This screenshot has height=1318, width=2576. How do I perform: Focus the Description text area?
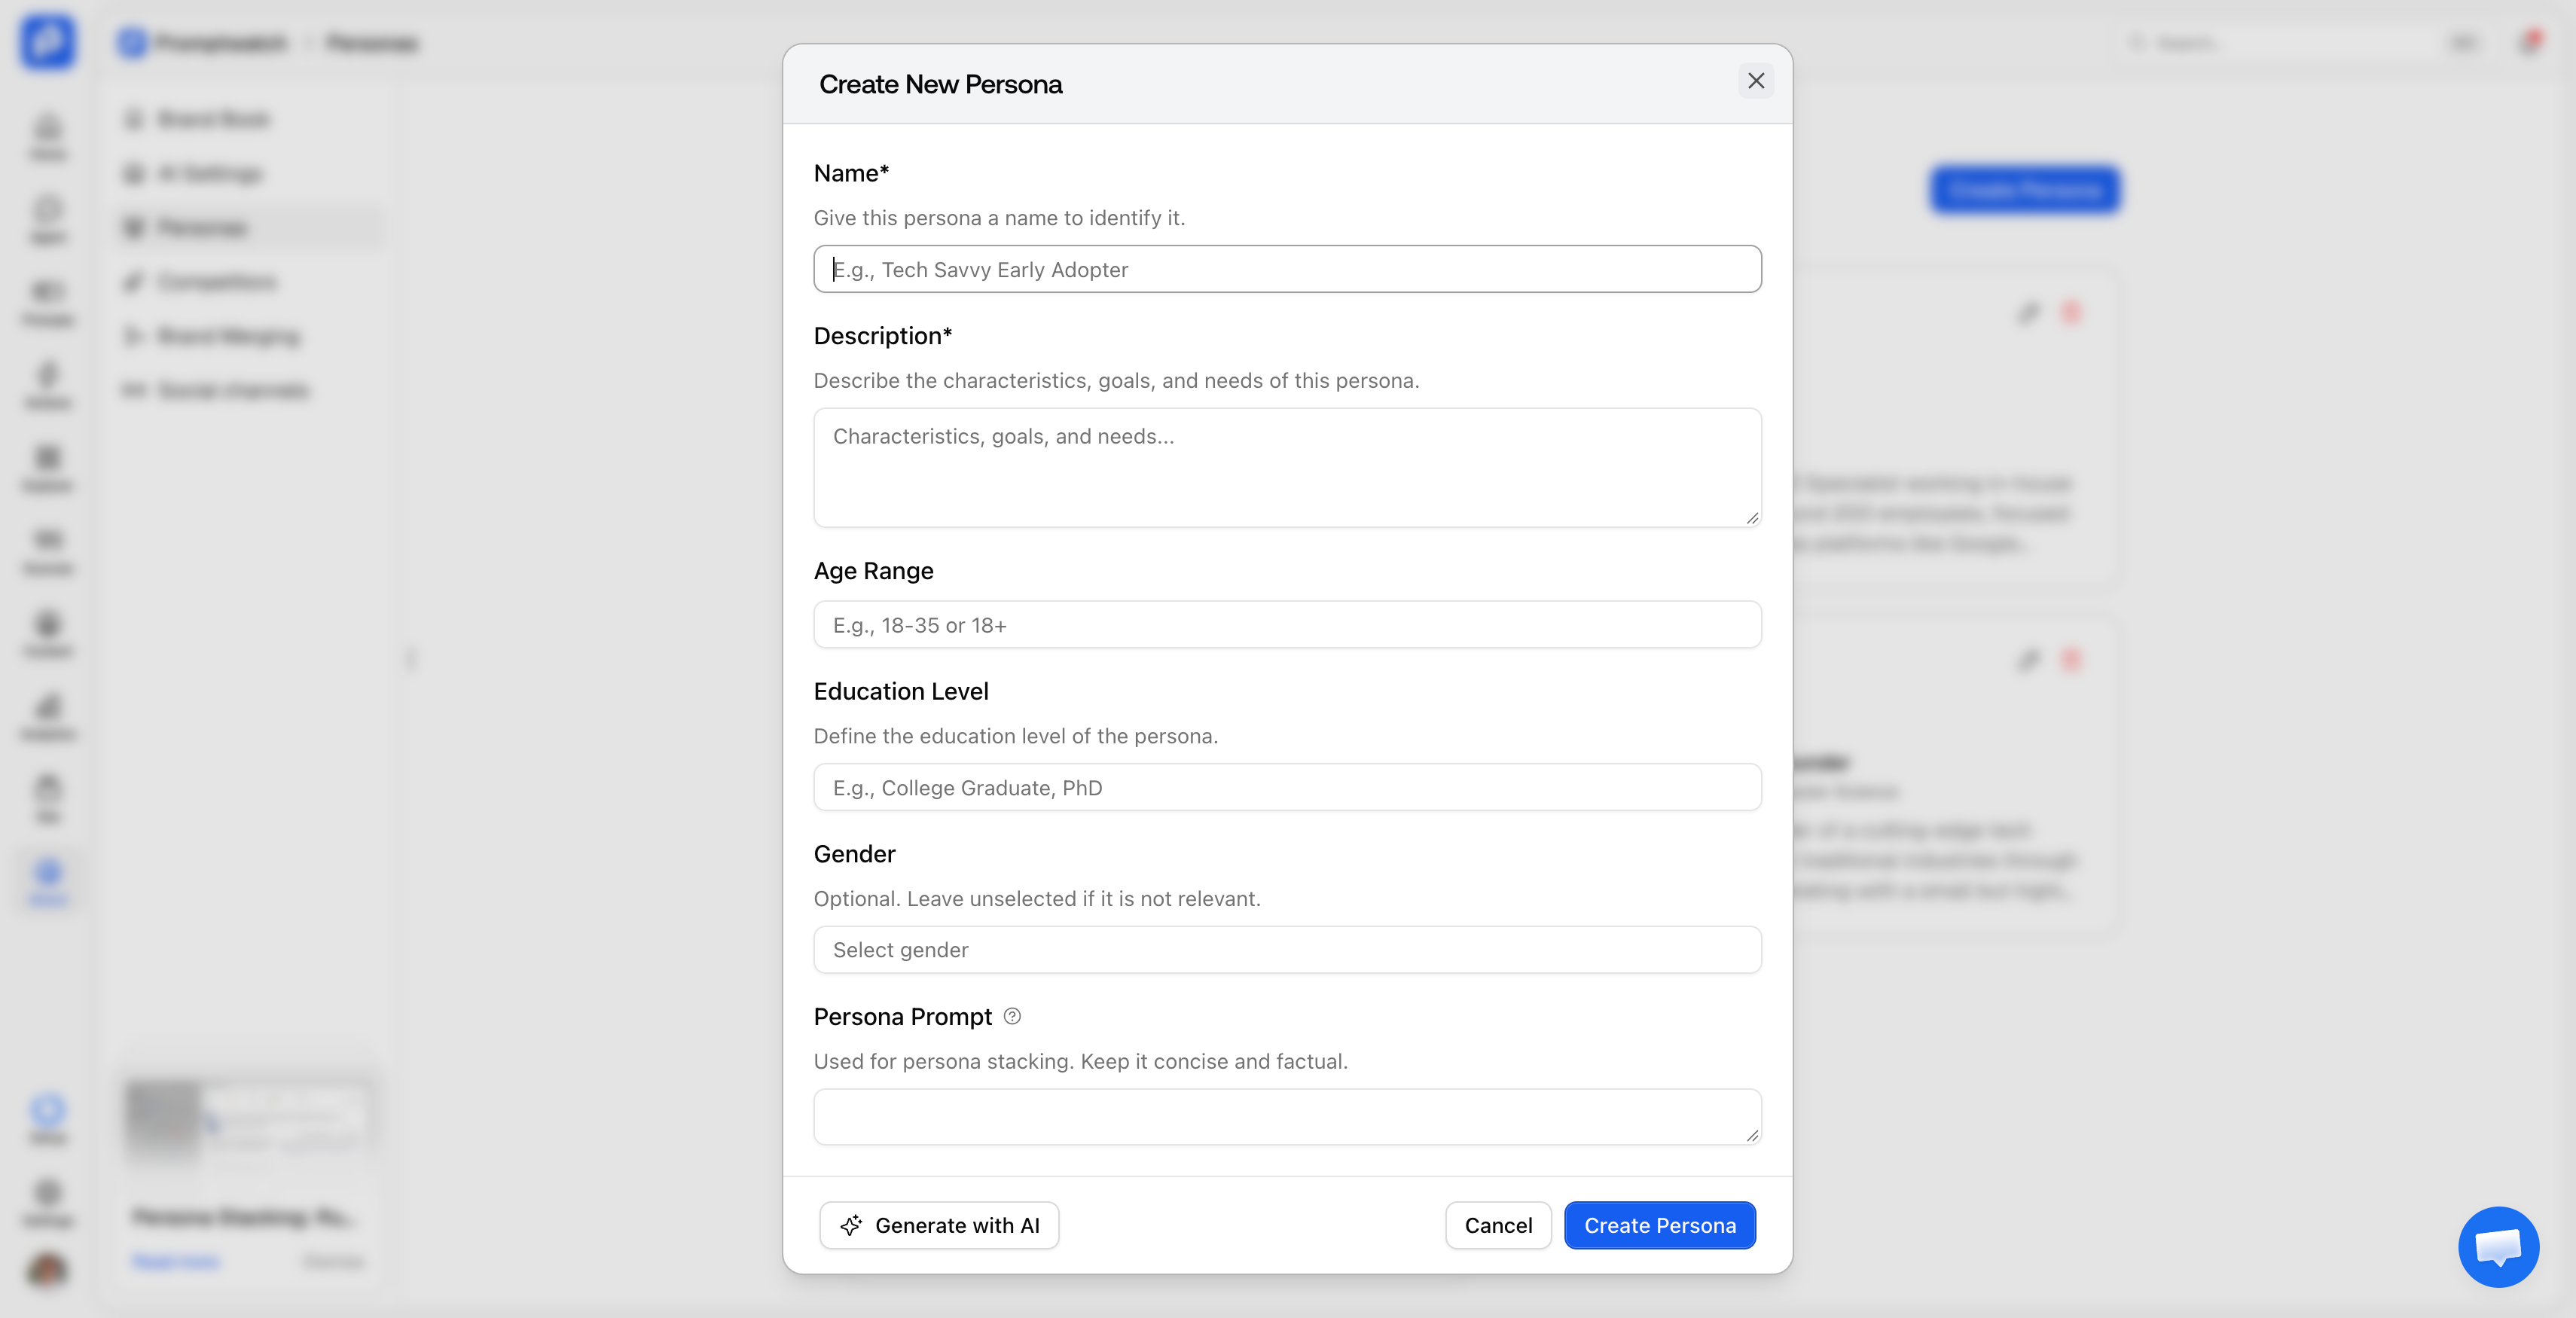[1287, 467]
